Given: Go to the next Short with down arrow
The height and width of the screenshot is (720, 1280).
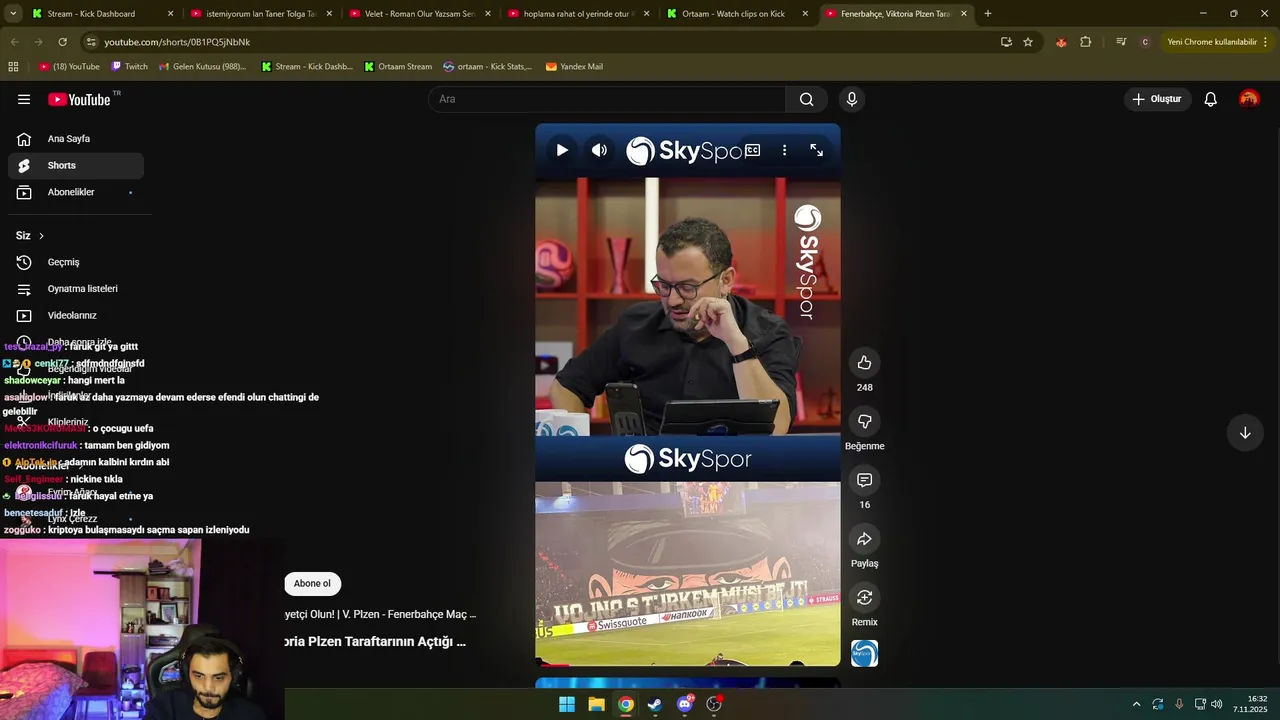Looking at the screenshot, I should [1245, 433].
